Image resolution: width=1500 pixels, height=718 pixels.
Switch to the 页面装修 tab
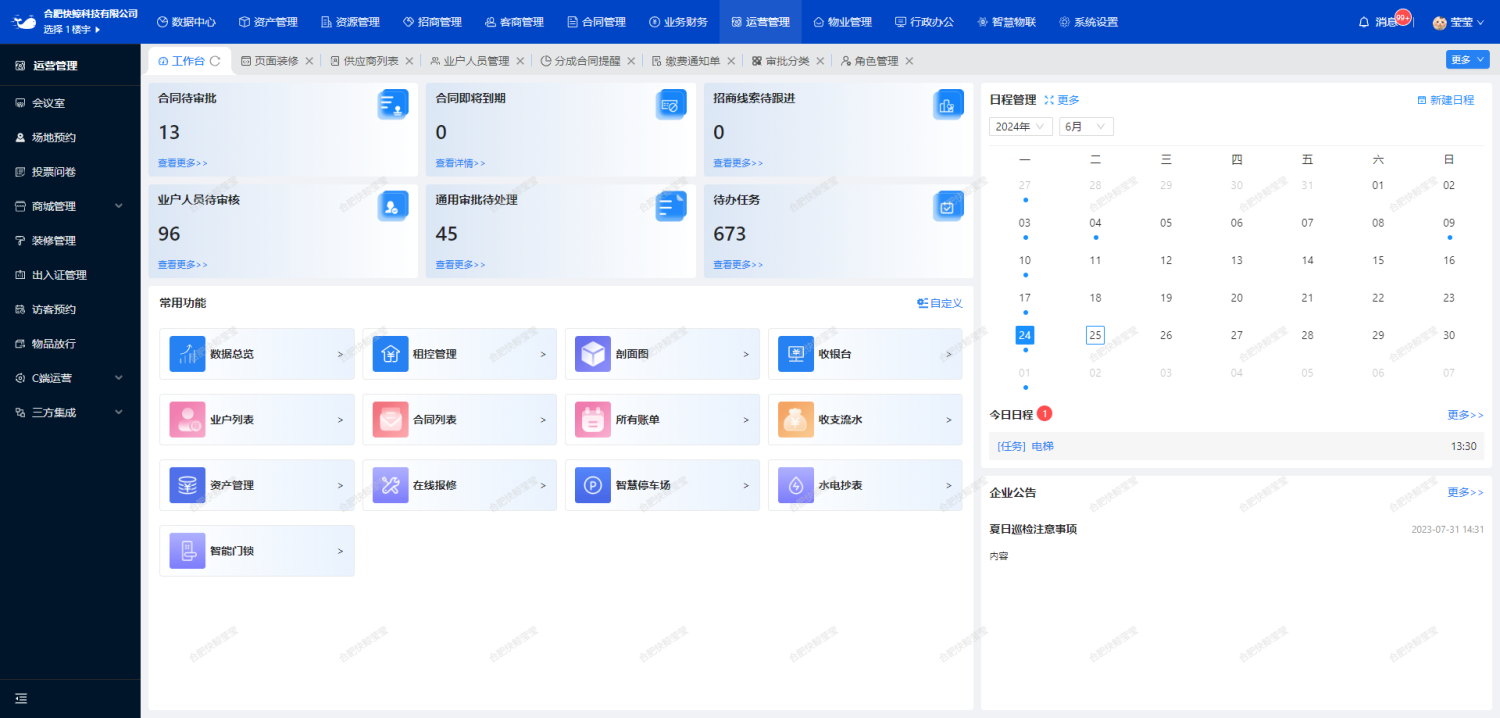pos(269,61)
